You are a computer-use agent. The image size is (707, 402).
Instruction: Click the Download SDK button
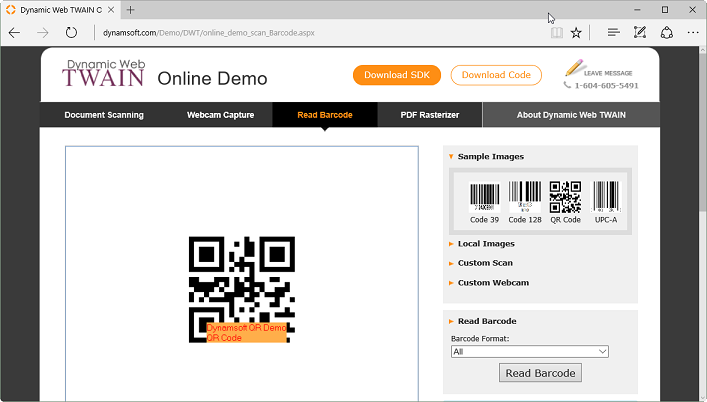click(396, 75)
